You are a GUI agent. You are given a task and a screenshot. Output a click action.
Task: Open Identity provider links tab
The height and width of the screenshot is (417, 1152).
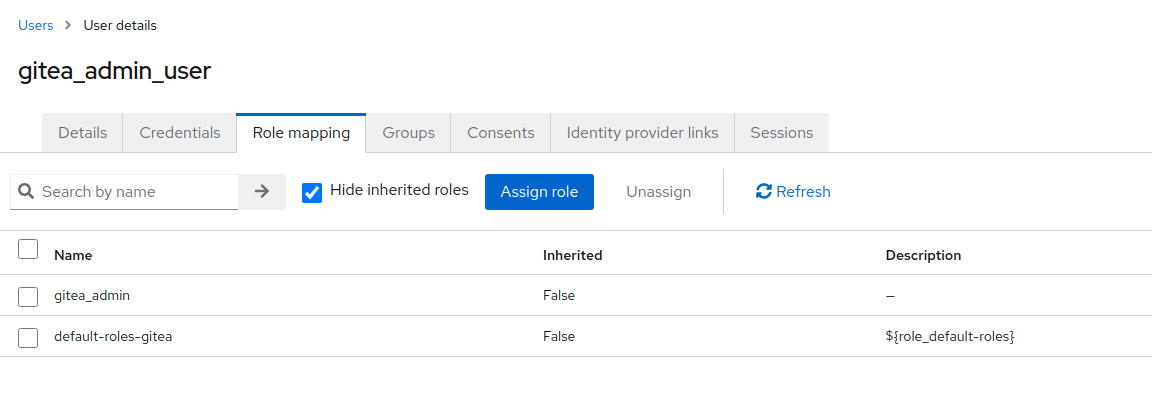click(x=642, y=133)
